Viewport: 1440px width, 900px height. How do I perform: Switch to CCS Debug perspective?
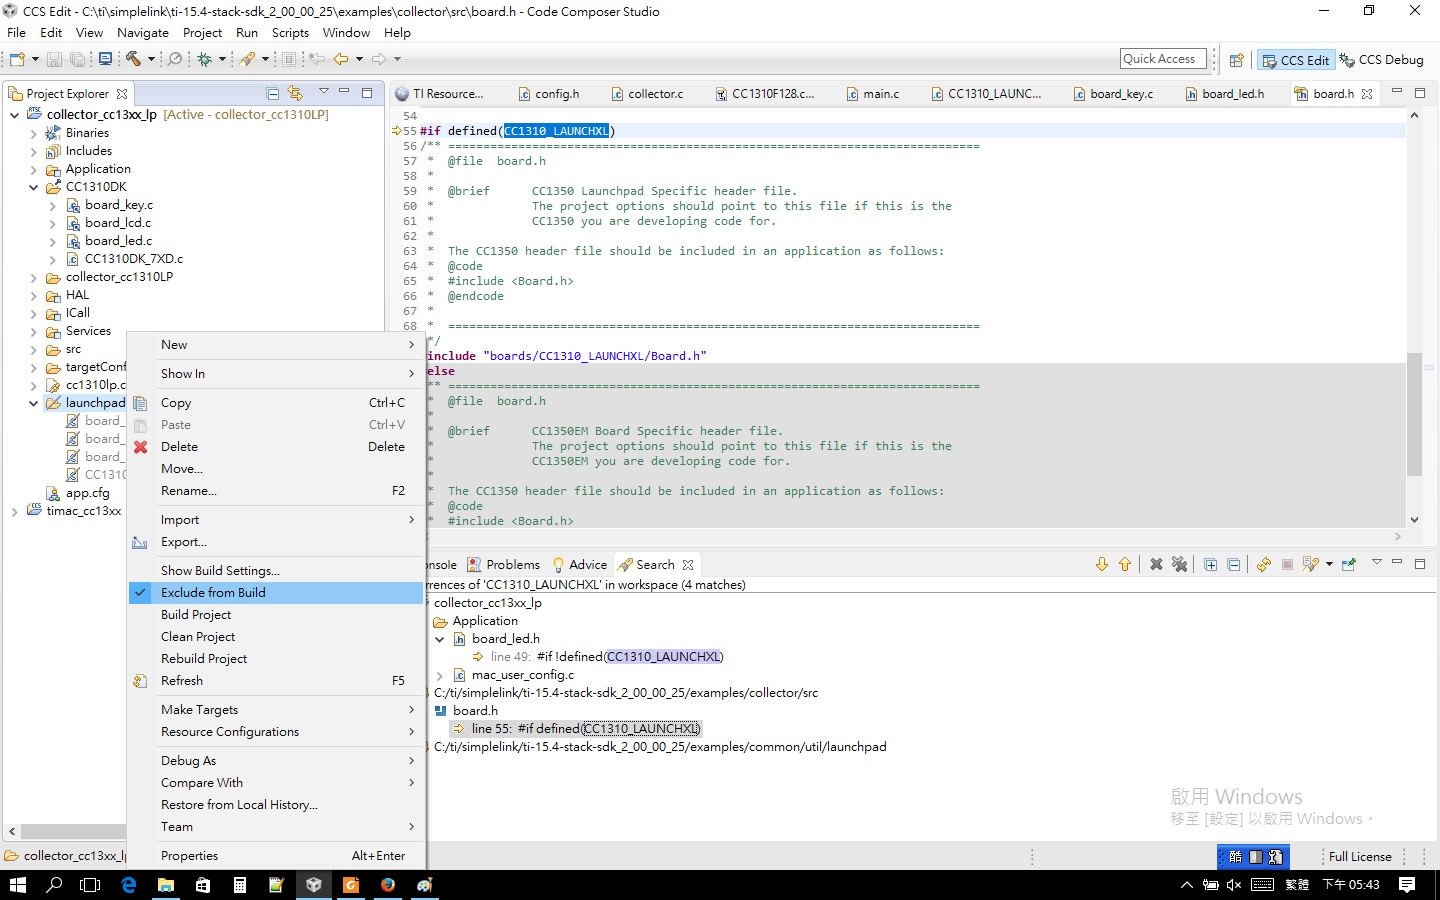pos(1381,60)
